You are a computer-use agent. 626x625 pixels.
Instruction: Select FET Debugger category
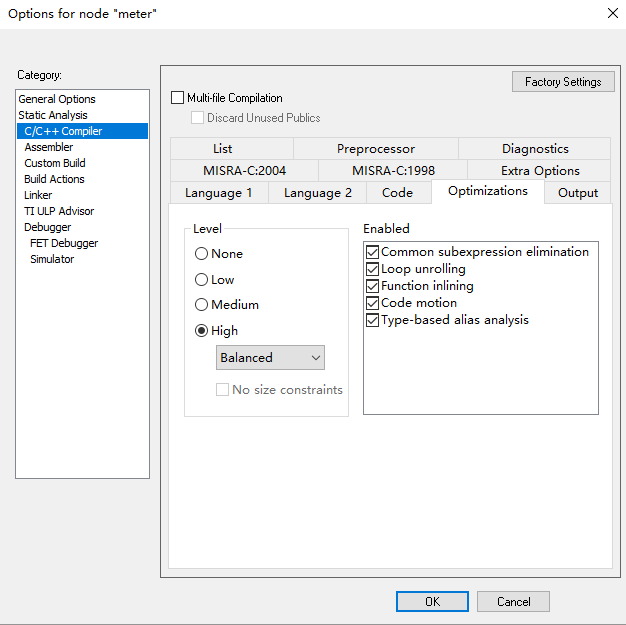64,243
